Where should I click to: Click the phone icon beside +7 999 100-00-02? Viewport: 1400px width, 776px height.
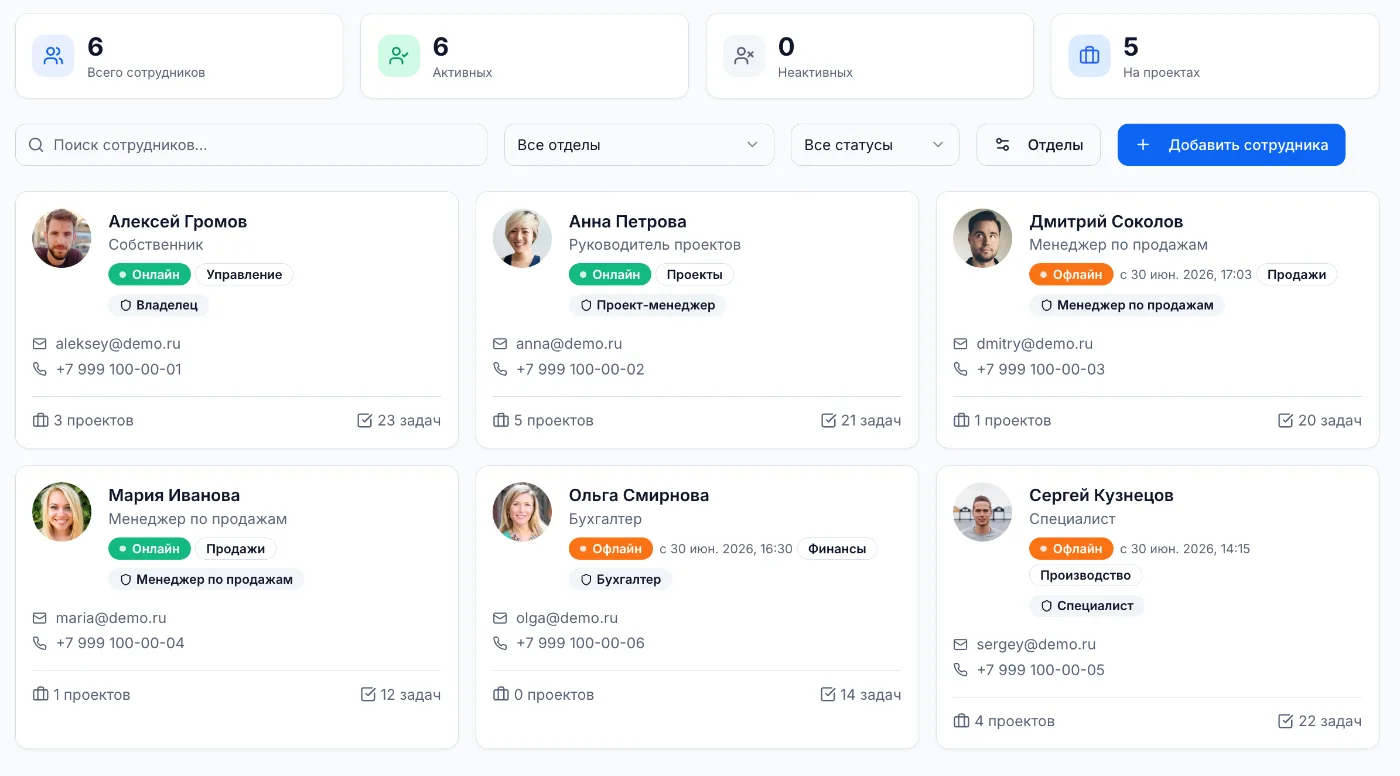(x=500, y=369)
